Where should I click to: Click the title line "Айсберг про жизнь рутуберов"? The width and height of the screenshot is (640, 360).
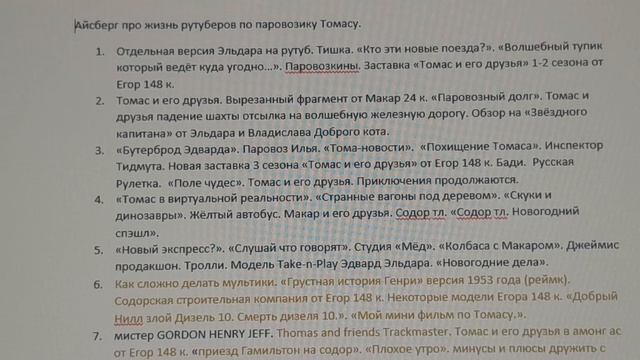(156, 25)
